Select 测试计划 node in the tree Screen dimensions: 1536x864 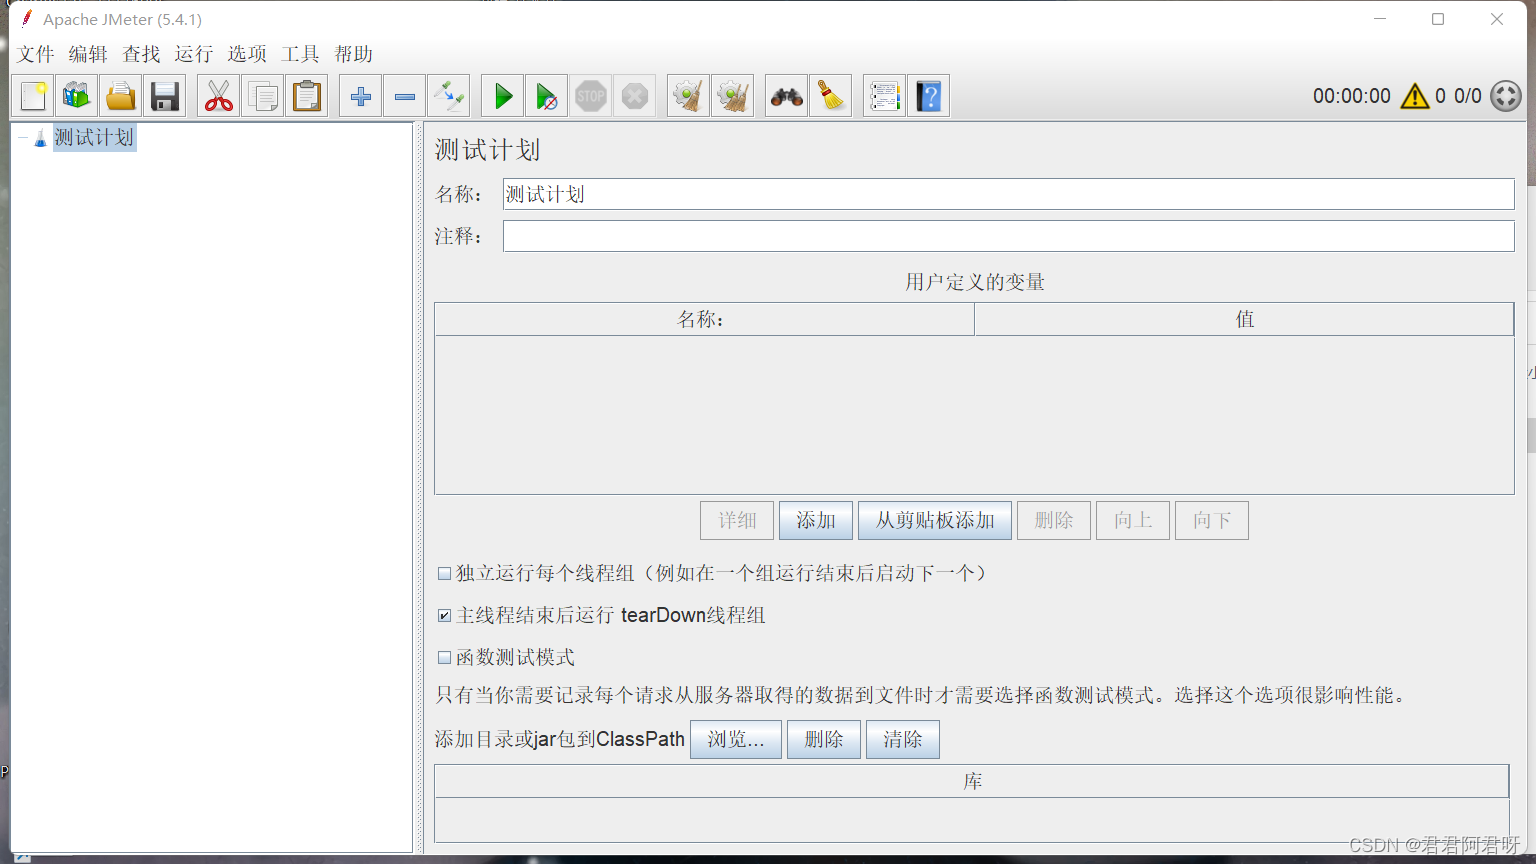click(94, 138)
